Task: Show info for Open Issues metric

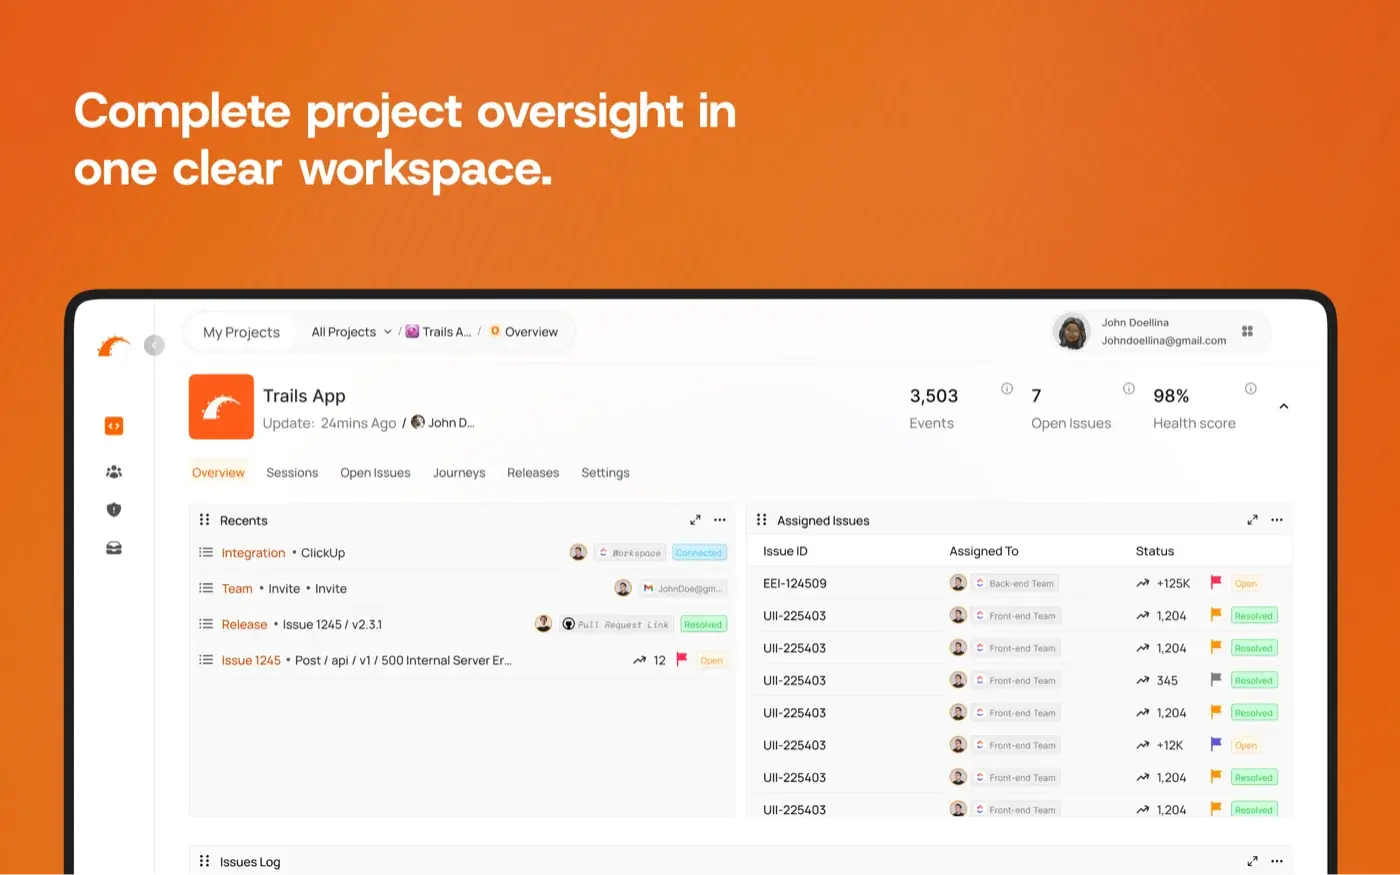Action: tap(1129, 389)
